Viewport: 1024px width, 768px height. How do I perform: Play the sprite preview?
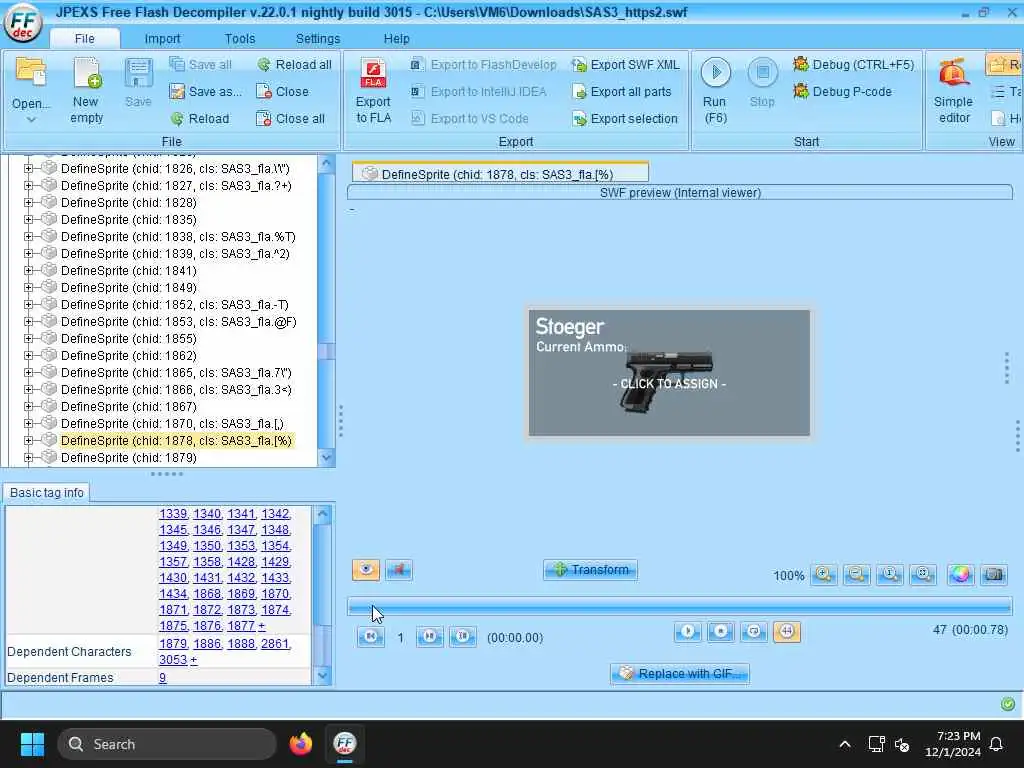pos(688,632)
